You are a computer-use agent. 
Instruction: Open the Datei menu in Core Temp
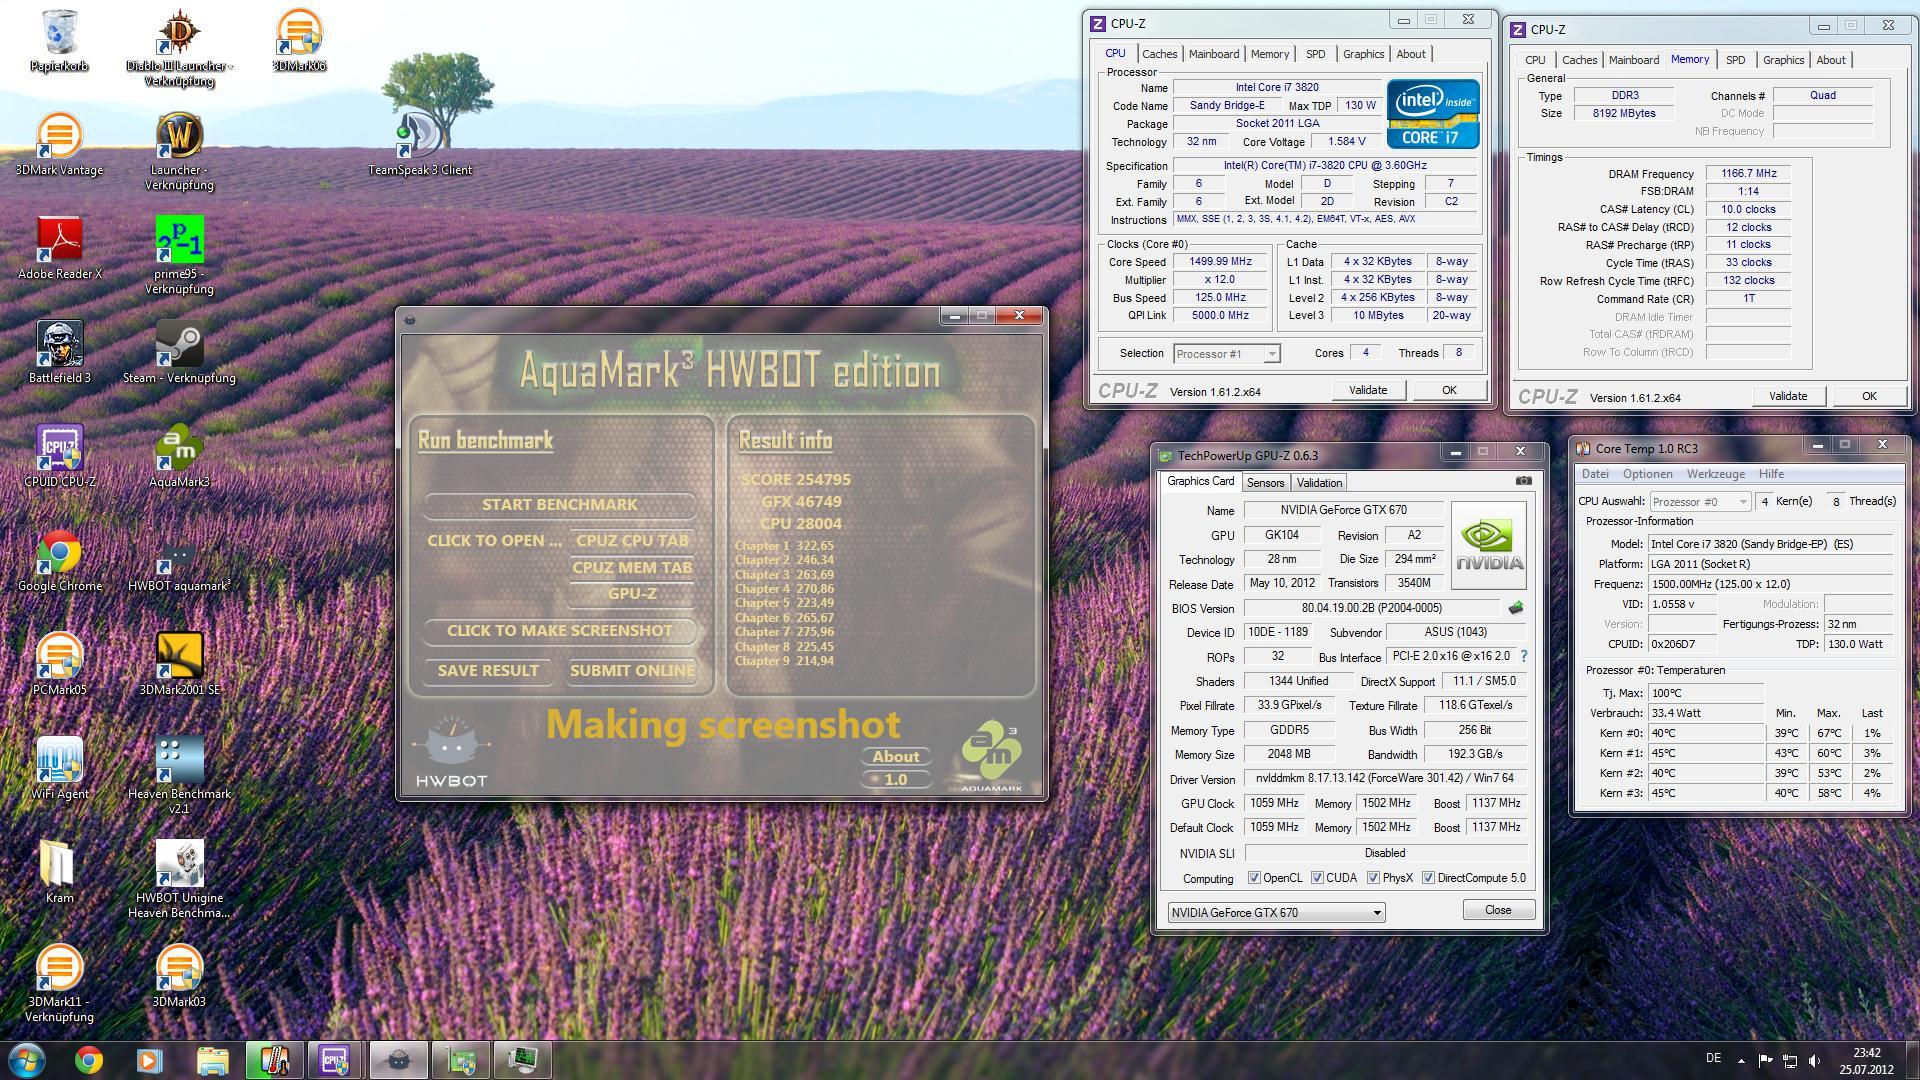1595,474
